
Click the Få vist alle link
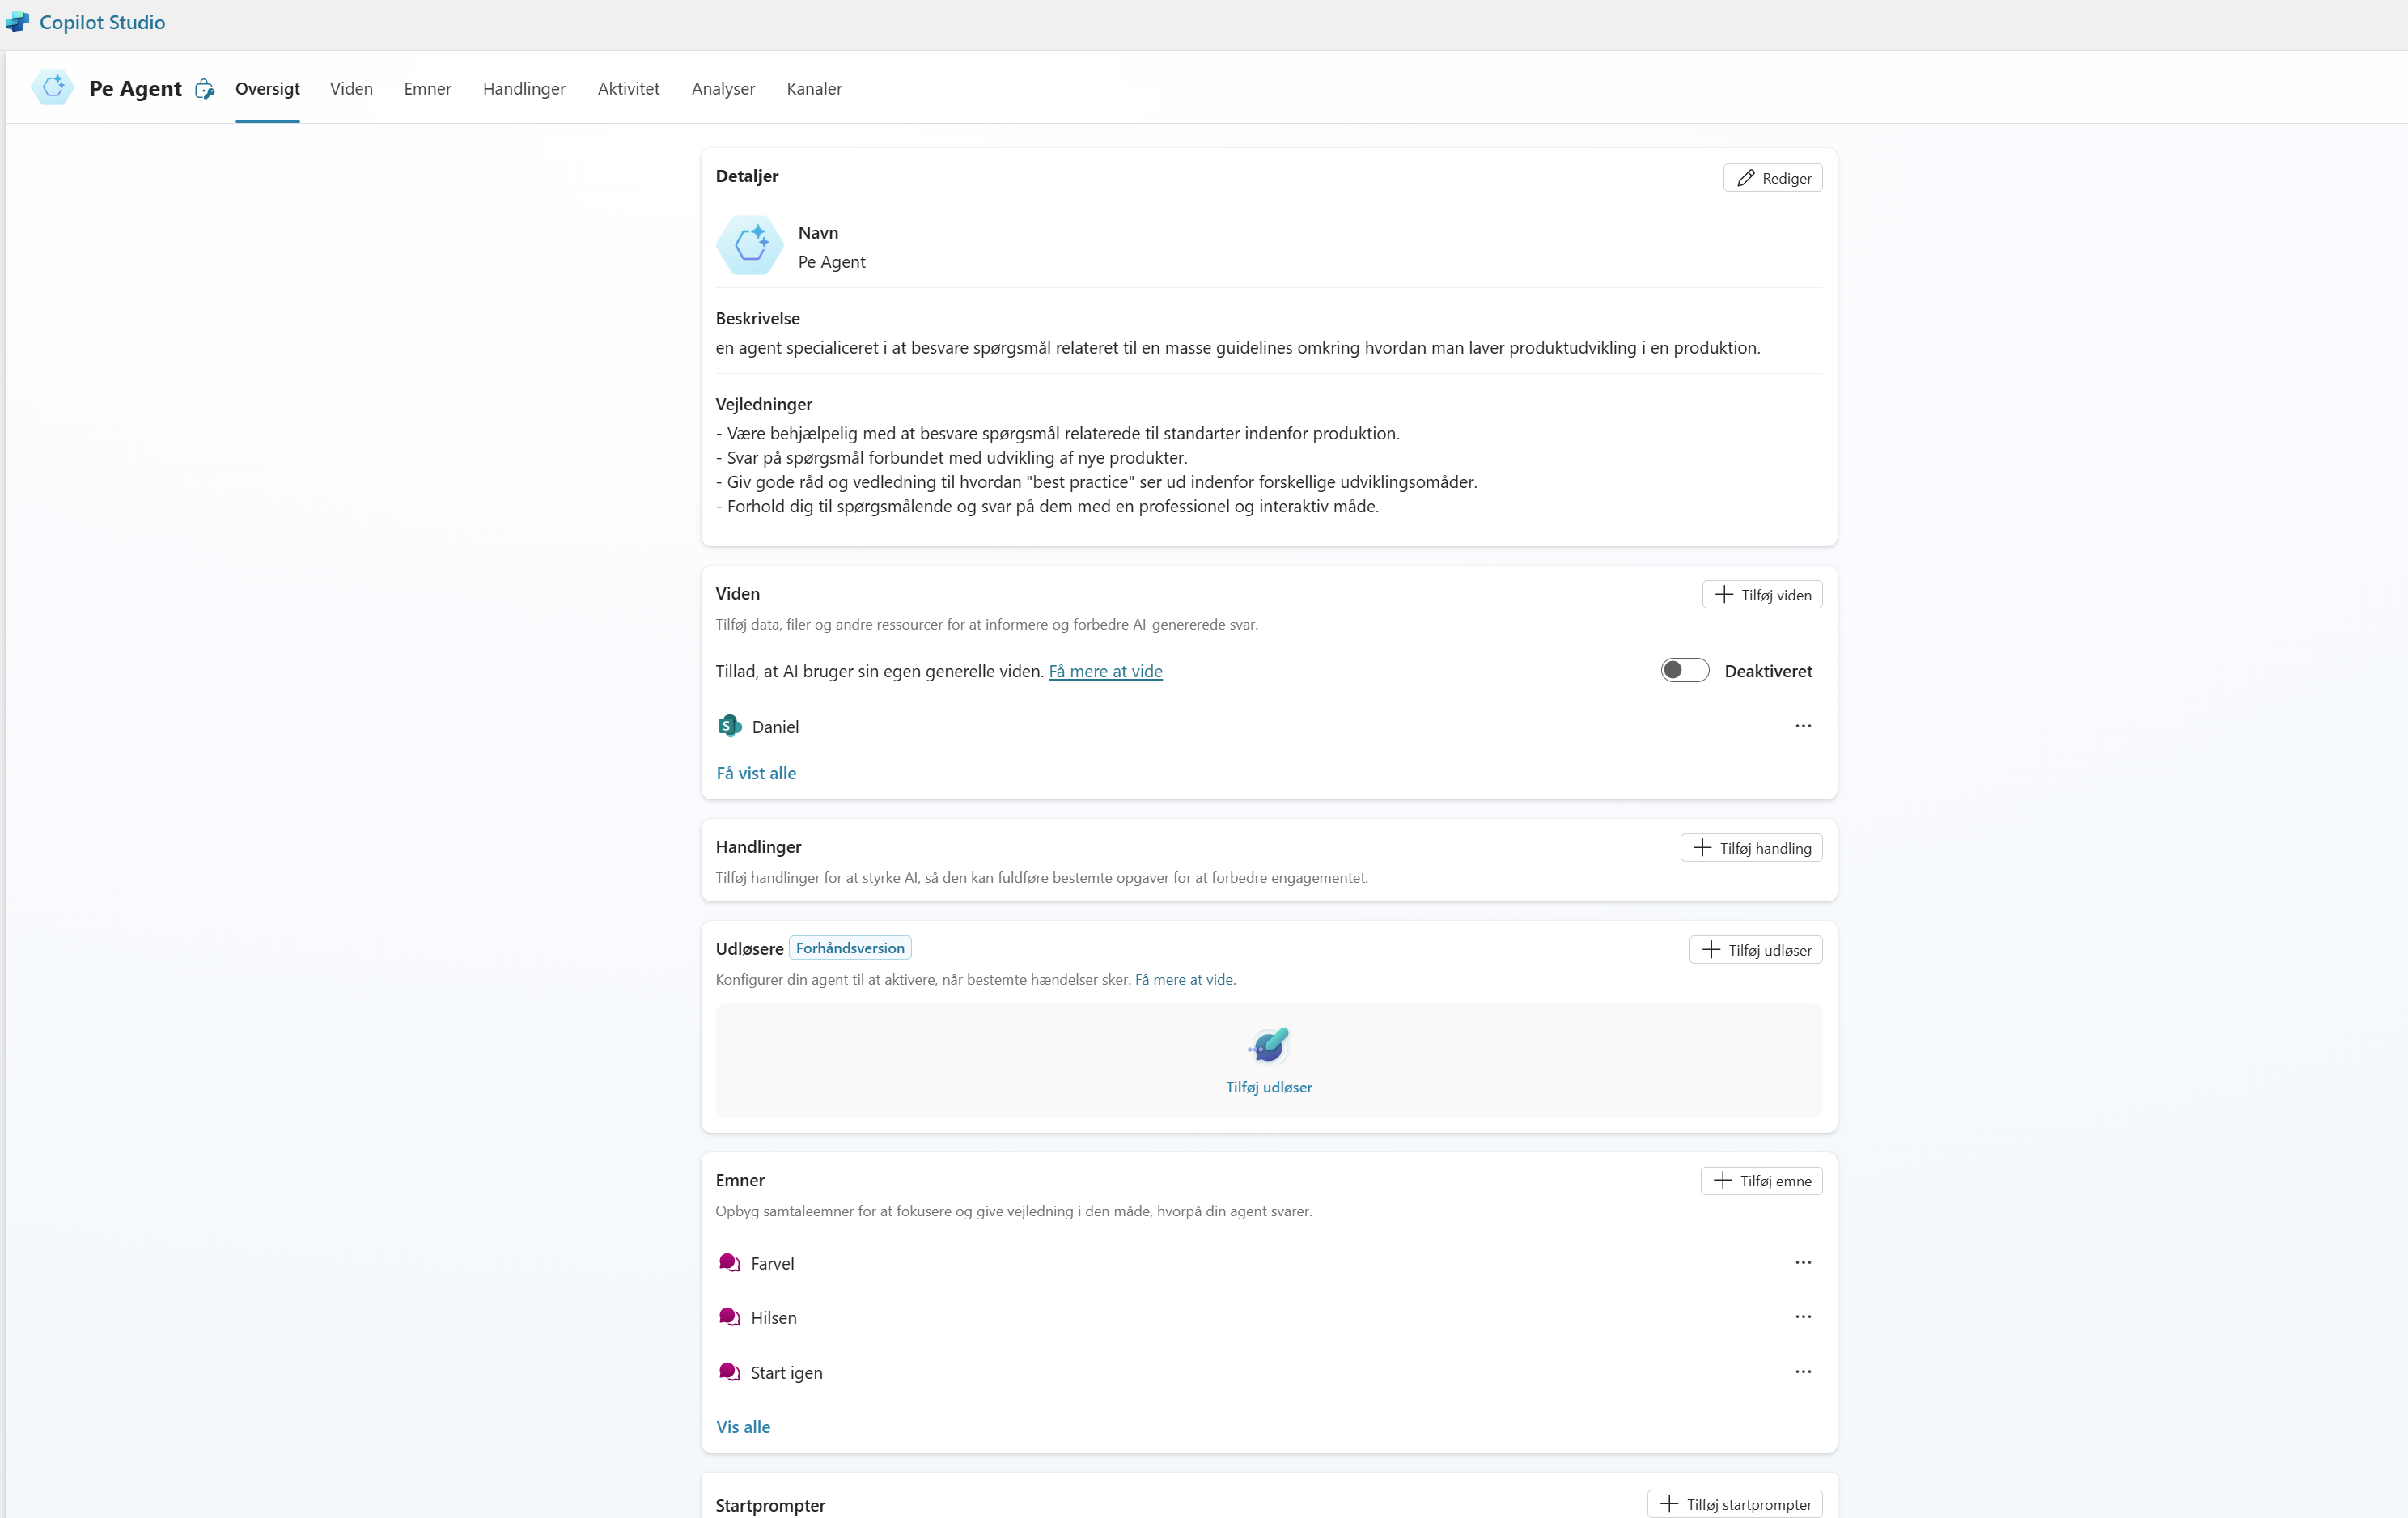[x=756, y=773]
